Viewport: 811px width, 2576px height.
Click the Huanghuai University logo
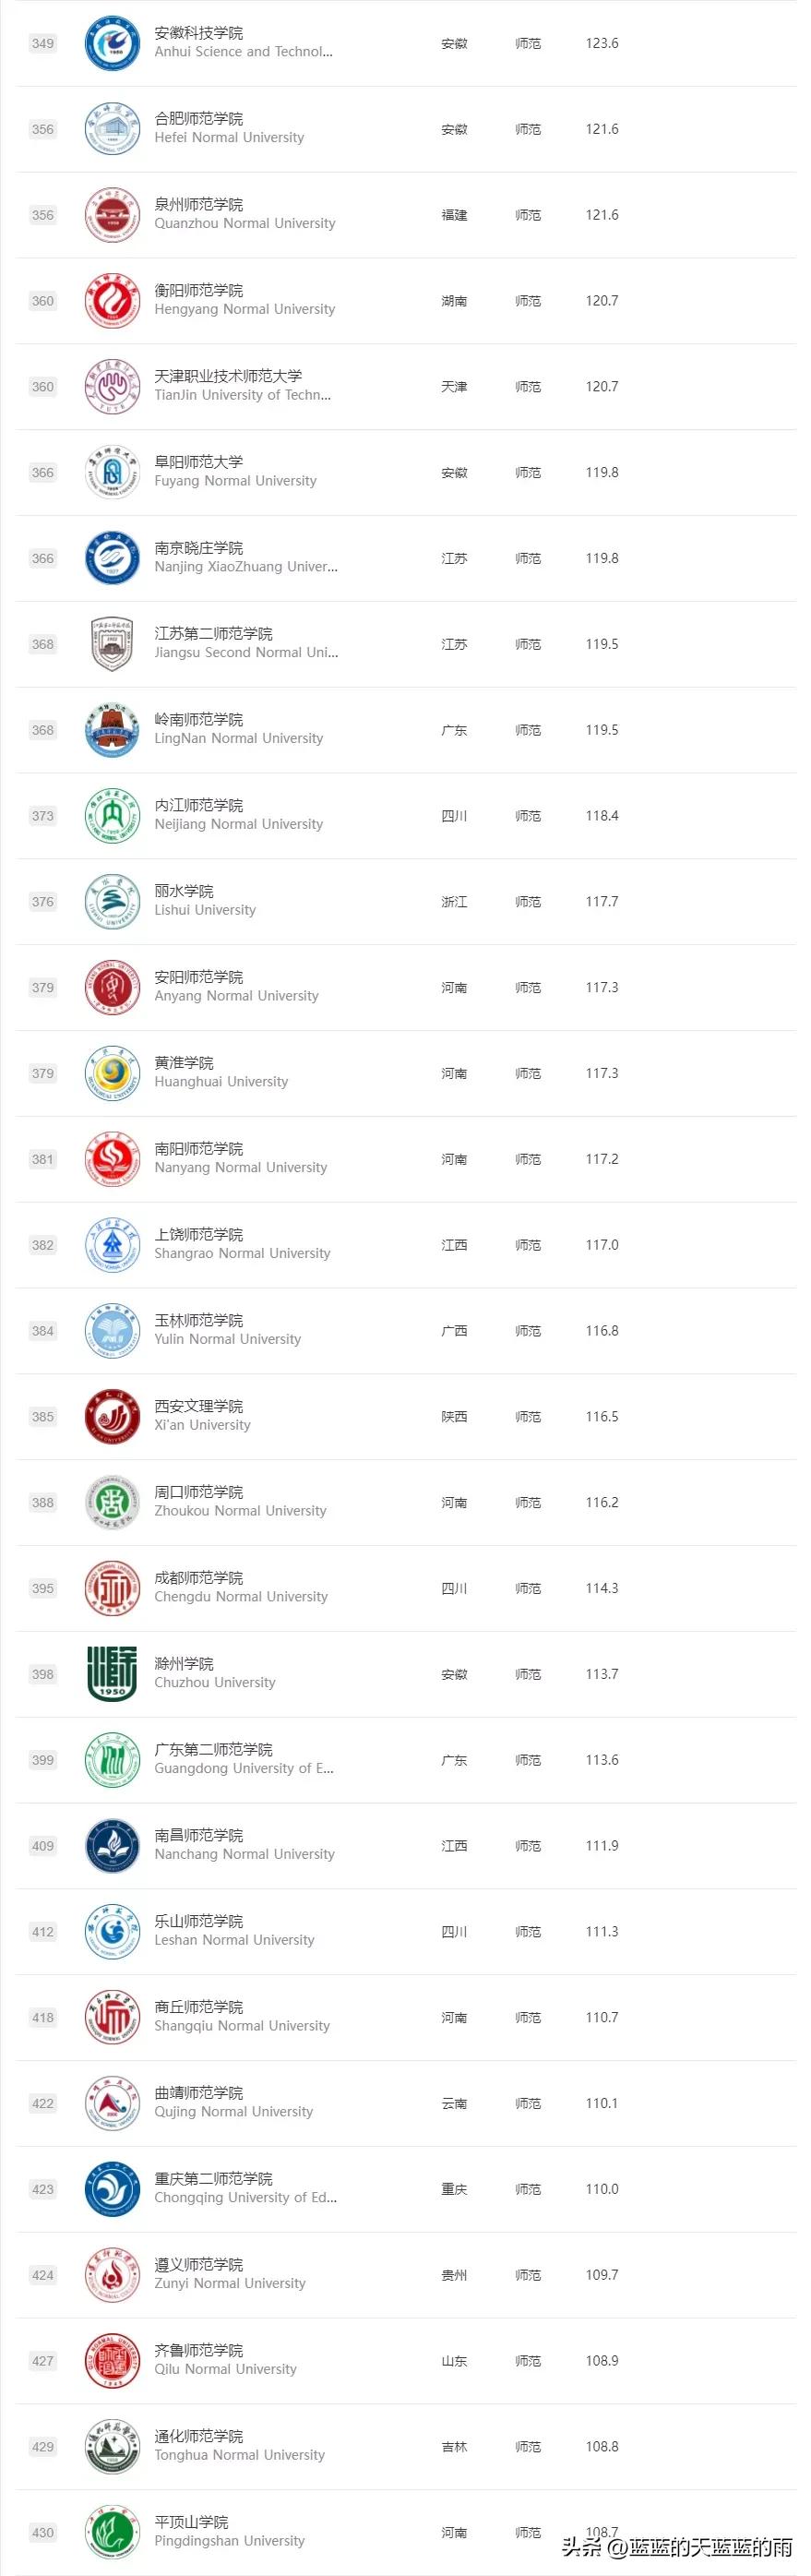[112, 1074]
